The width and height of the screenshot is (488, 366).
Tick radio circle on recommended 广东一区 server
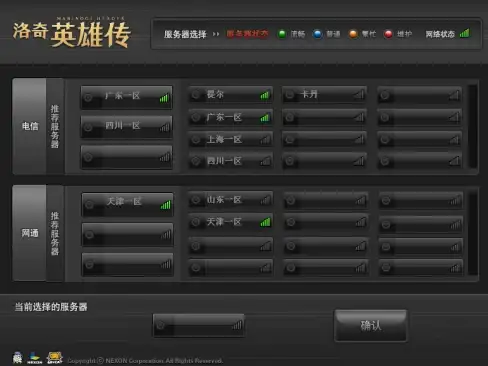(x=88, y=98)
